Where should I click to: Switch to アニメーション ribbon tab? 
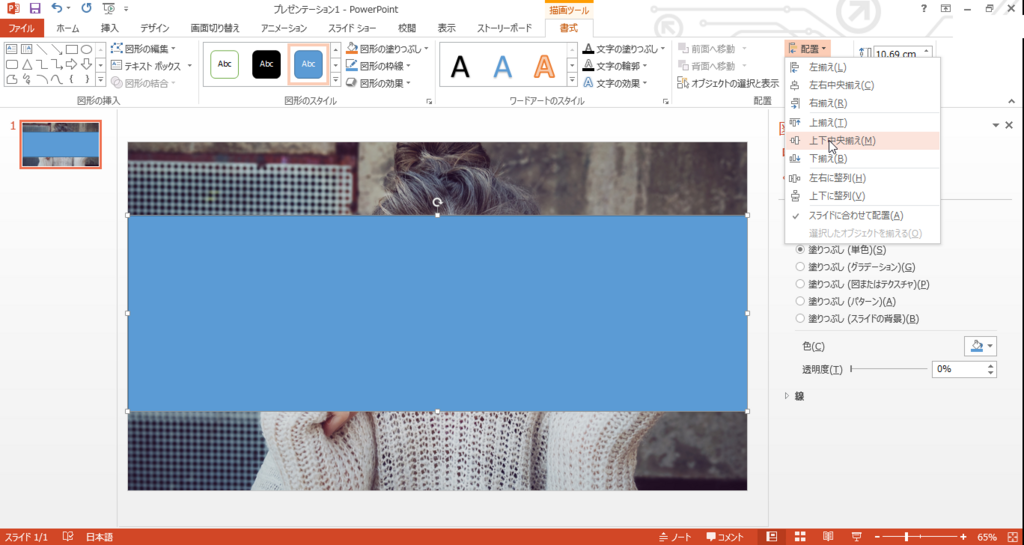point(283,28)
